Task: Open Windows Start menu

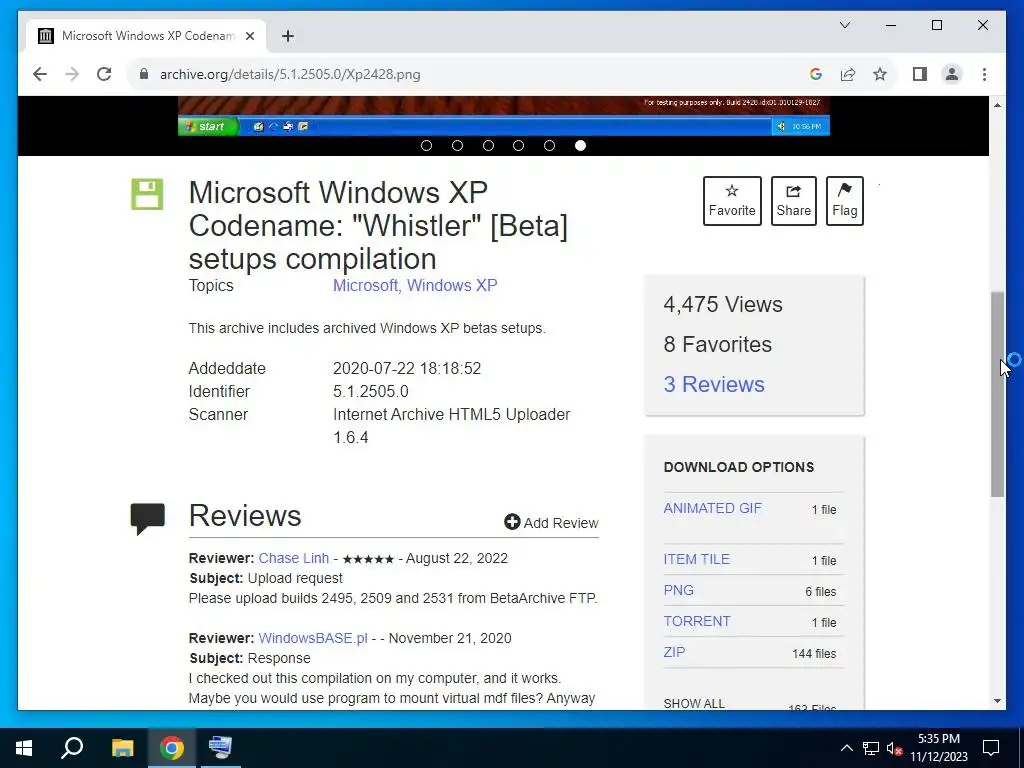Action: pyautogui.click(x=24, y=748)
